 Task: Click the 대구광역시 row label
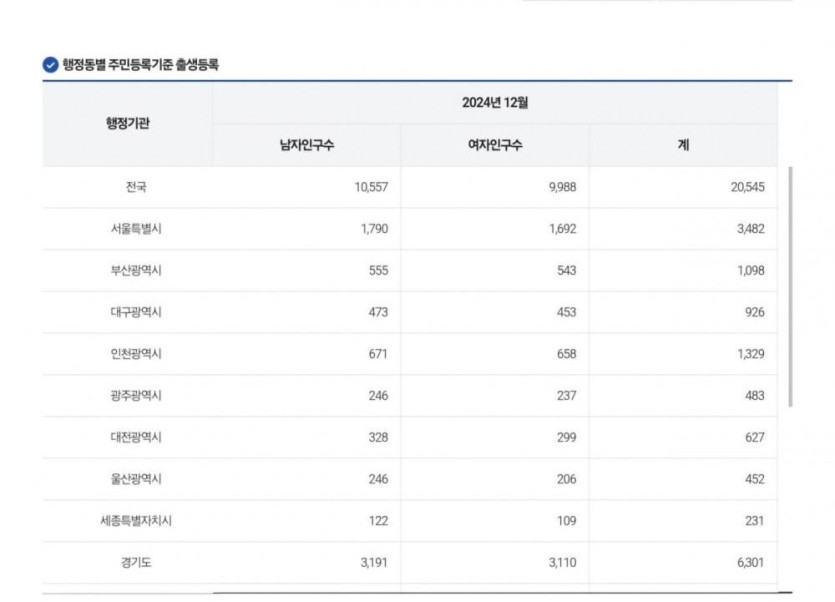[136, 312]
